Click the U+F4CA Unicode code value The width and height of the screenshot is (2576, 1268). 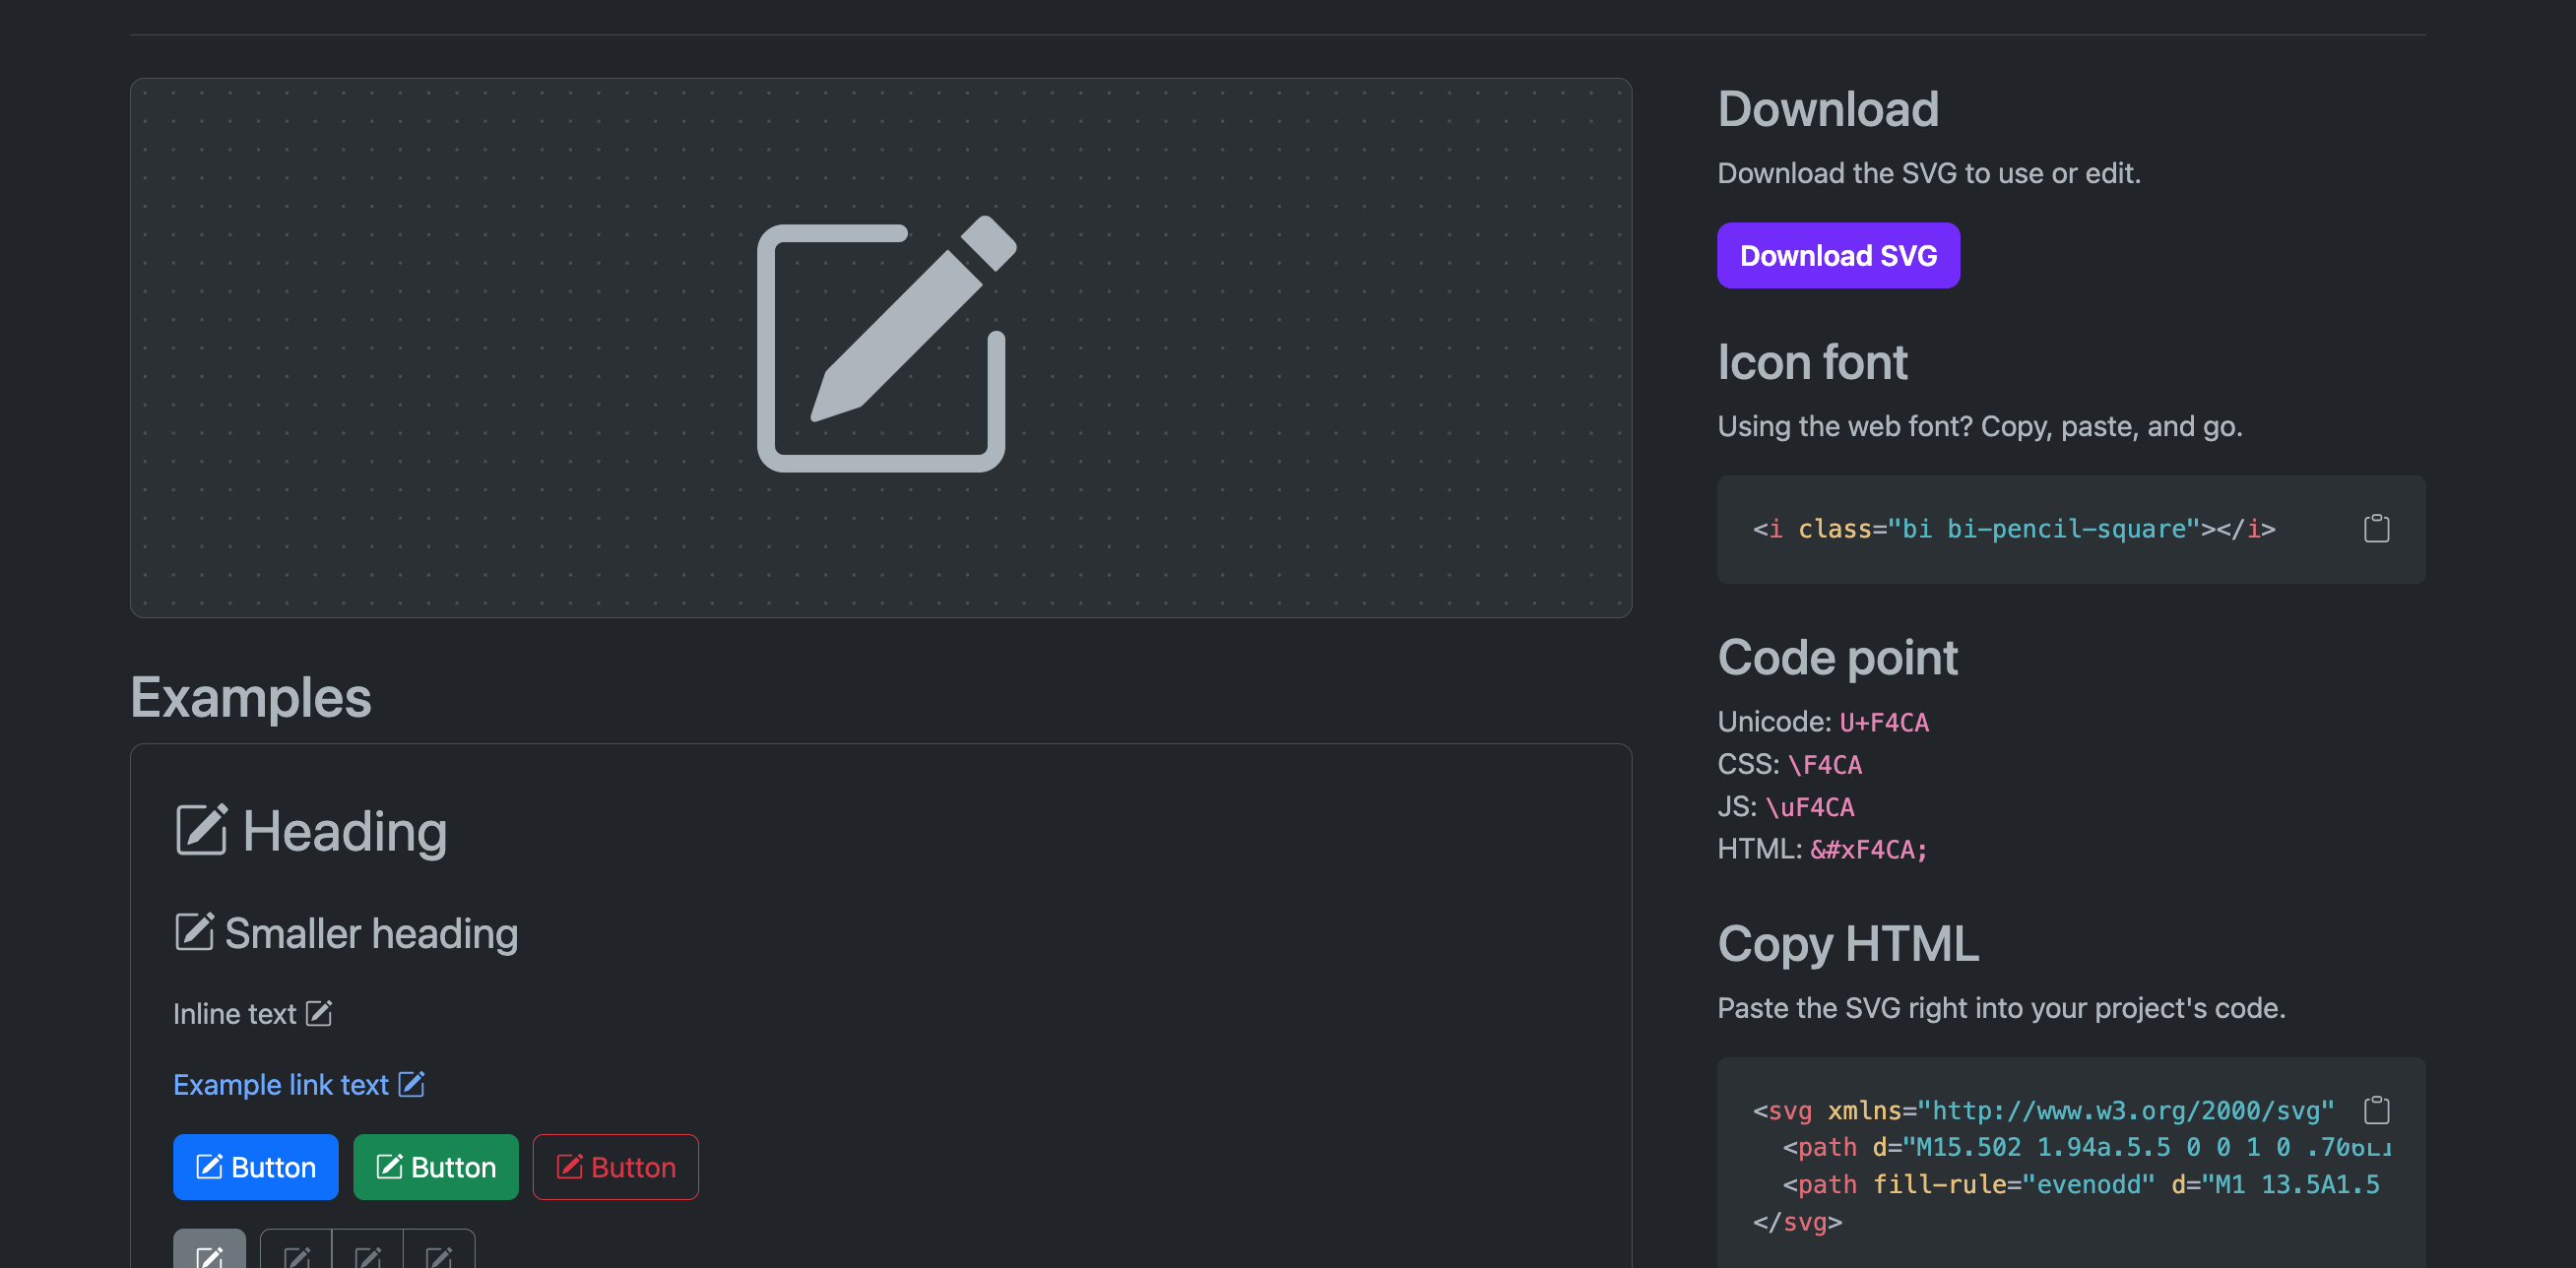tap(1883, 722)
